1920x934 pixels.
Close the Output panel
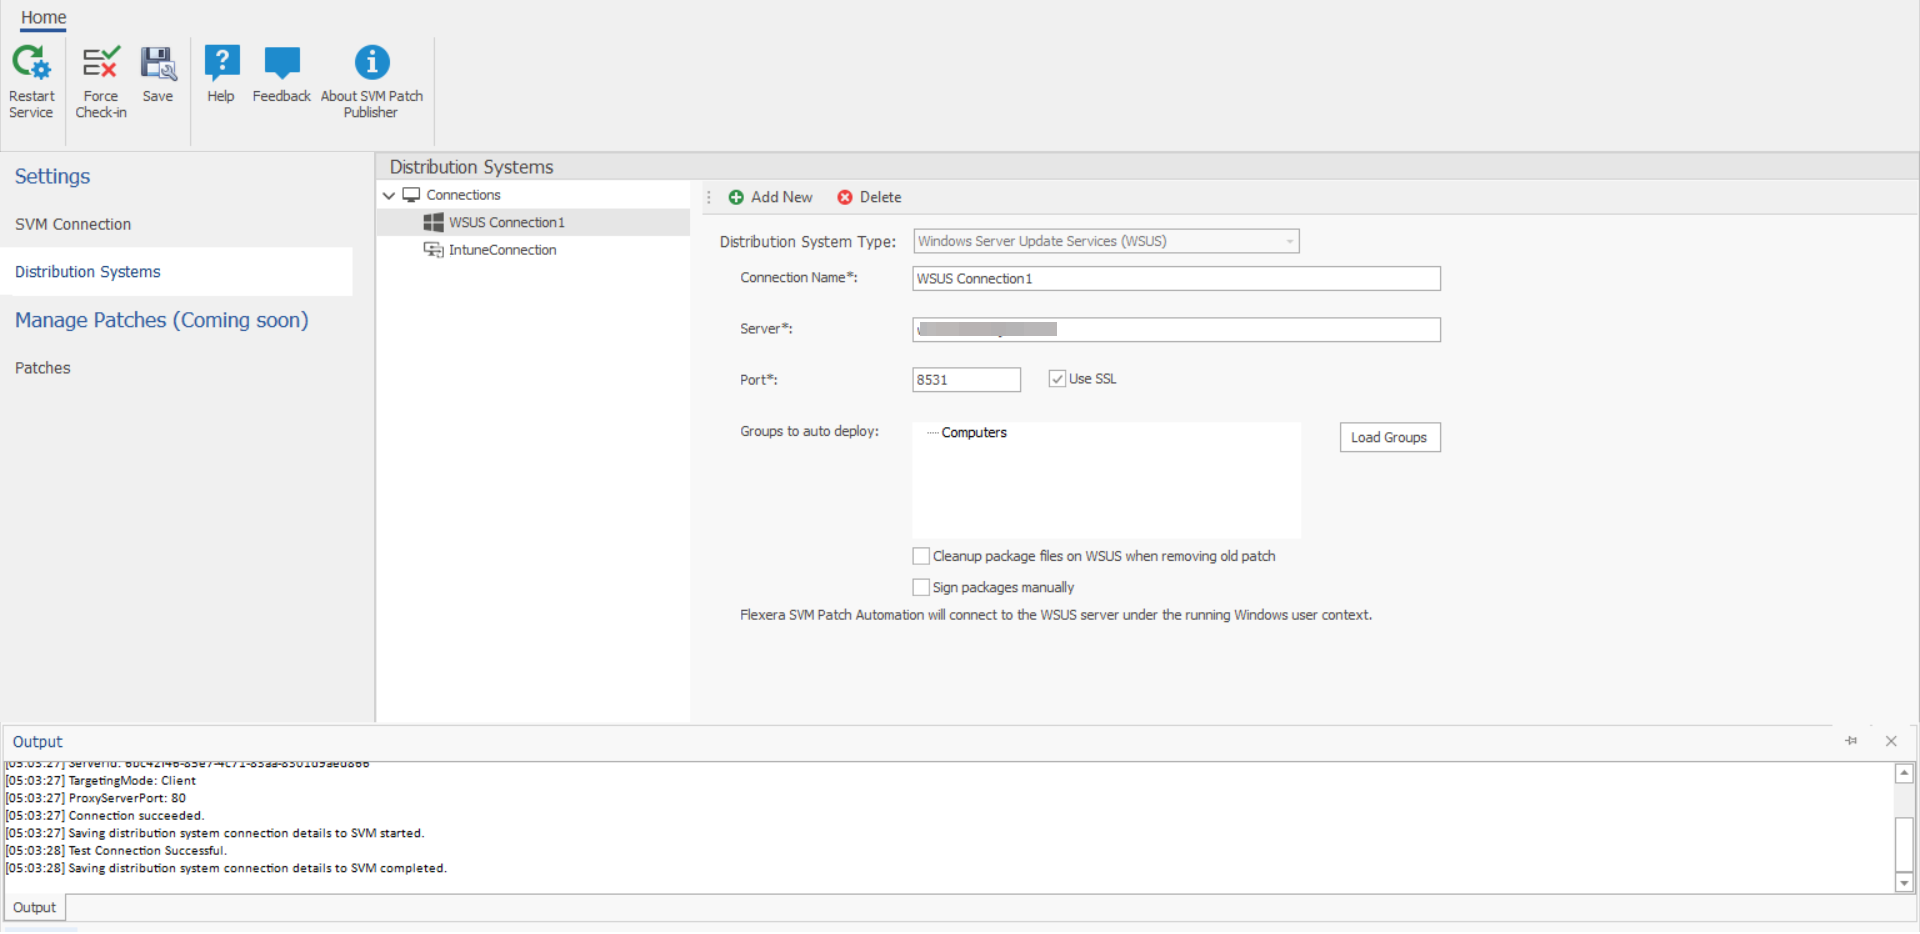1891,741
